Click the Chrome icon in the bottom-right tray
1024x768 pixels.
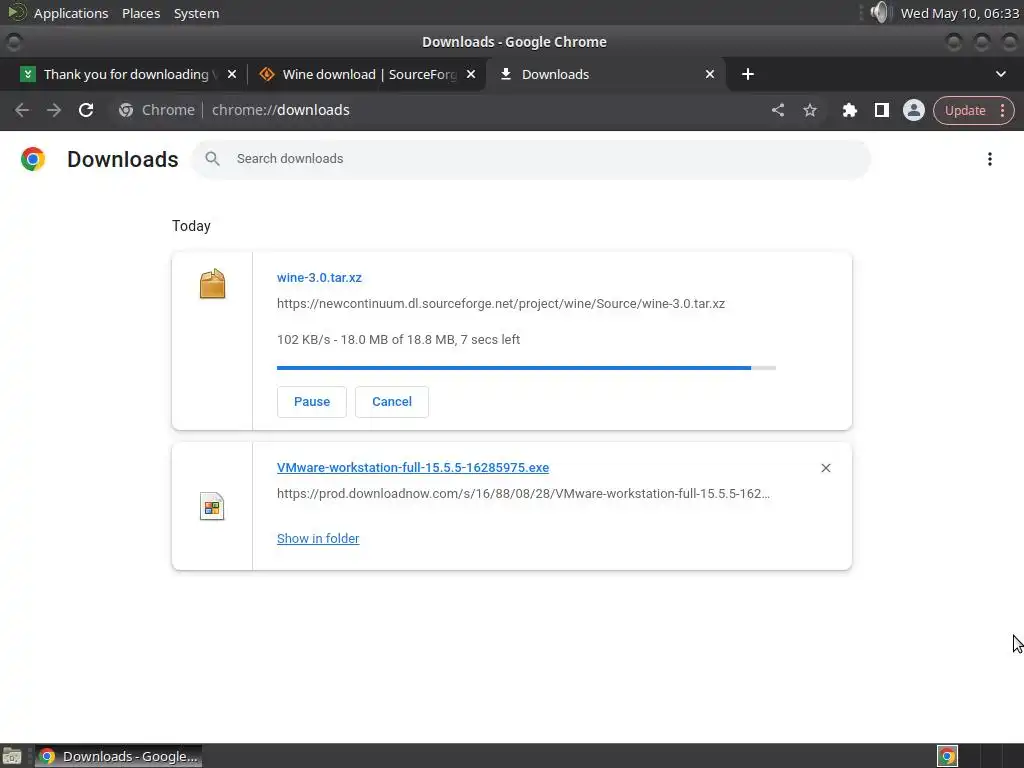pyautogui.click(x=947, y=756)
